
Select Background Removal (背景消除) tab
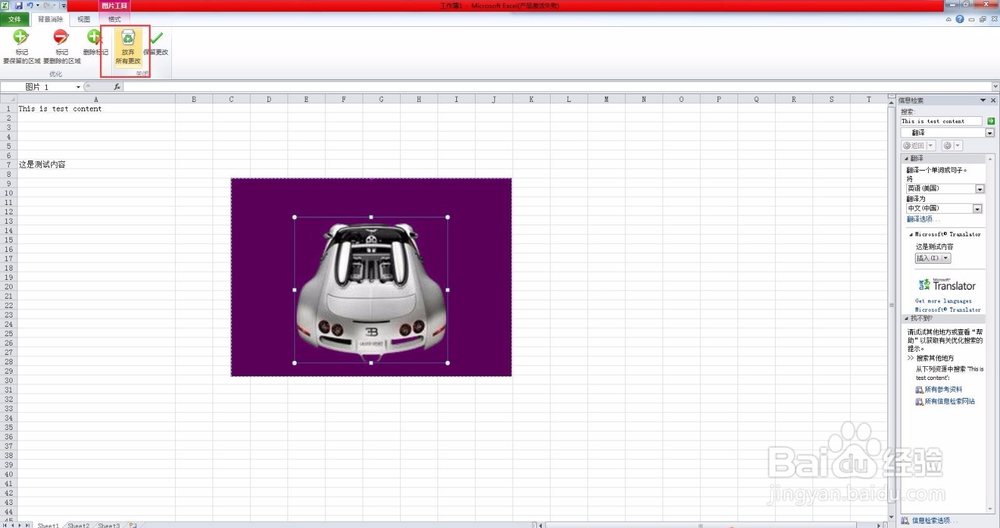point(50,19)
